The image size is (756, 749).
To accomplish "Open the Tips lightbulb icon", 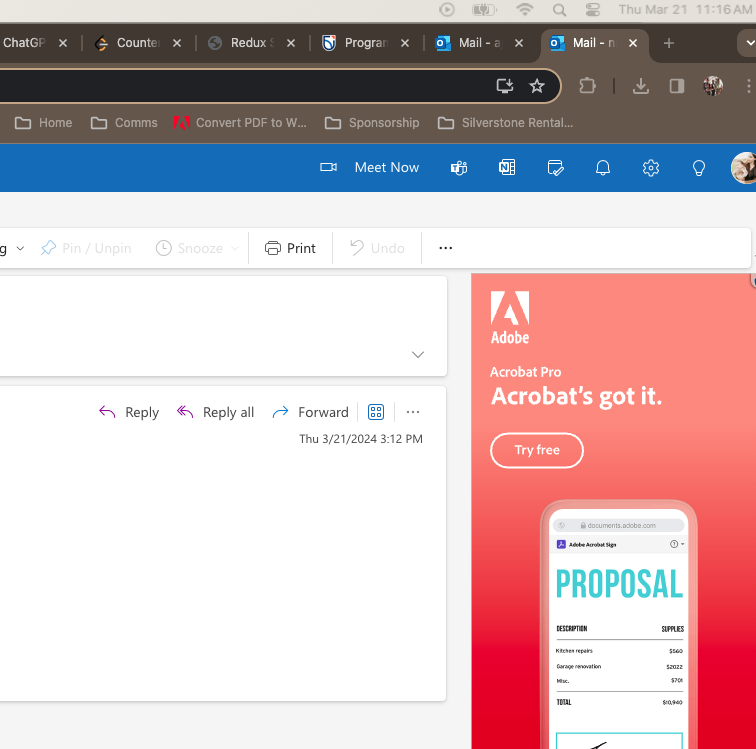I will click(x=699, y=168).
